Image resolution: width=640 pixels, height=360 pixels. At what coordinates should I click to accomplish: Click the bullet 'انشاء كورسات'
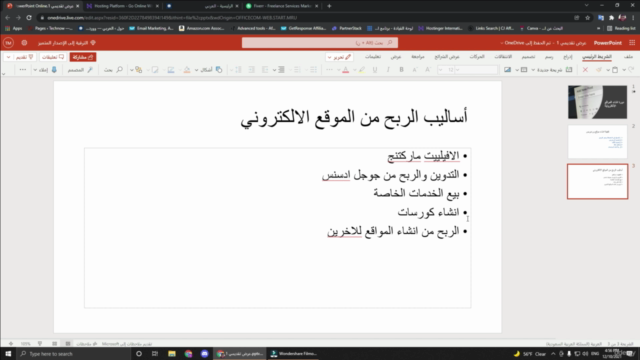tap(428, 212)
